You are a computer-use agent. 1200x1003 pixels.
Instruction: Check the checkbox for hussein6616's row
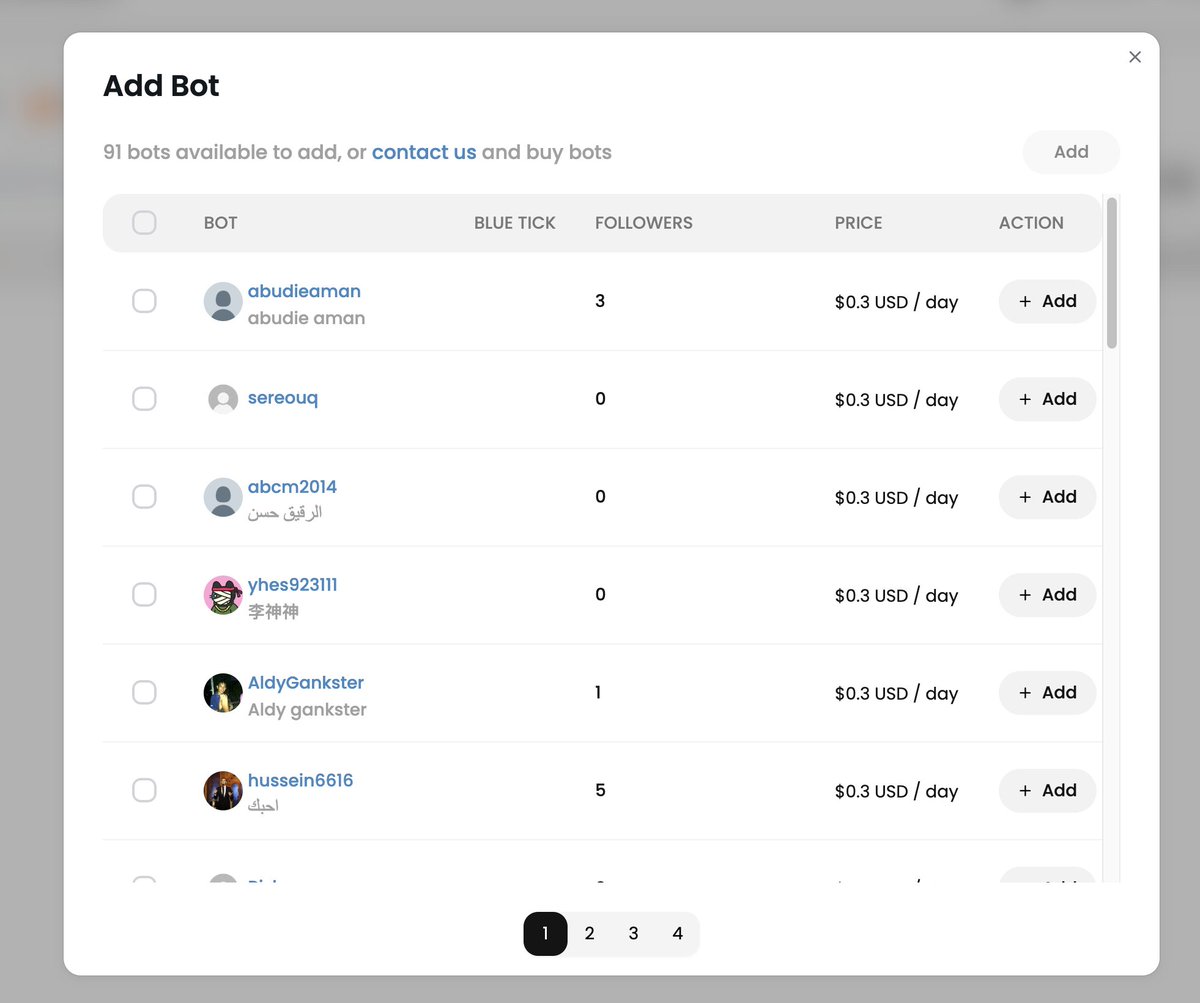click(144, 790)
